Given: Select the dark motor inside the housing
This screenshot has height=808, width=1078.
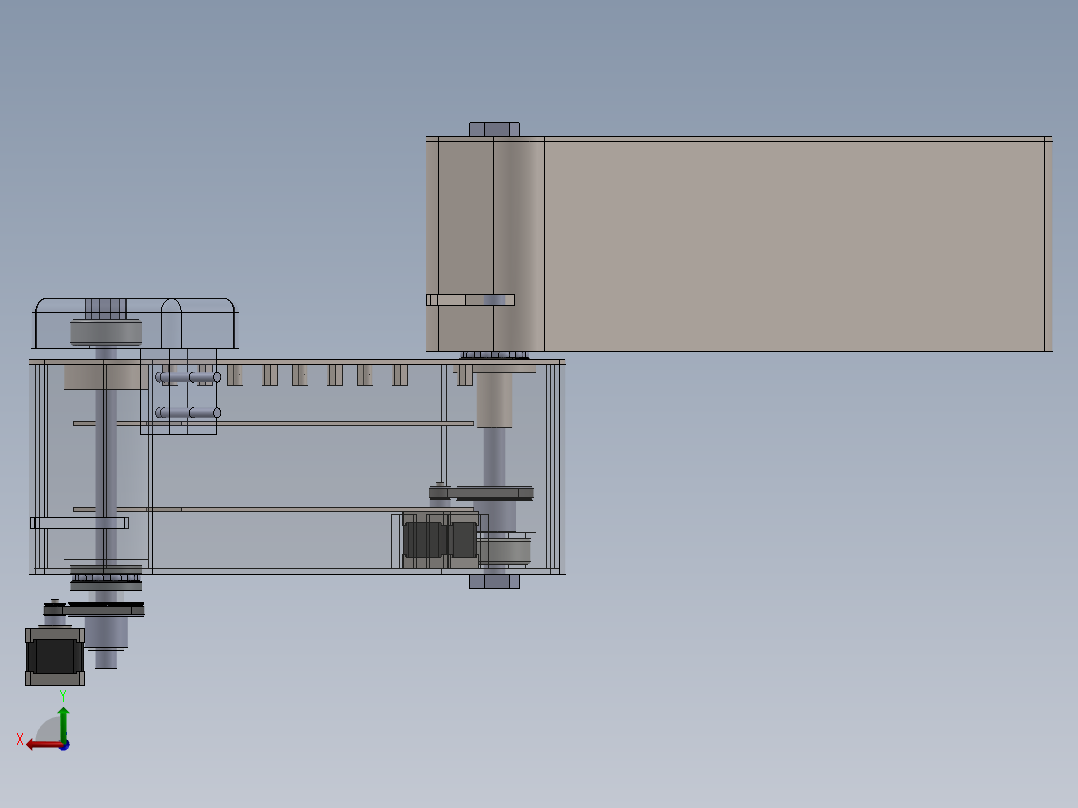Looking at the screenshot, I should click(x=440, y=540).
